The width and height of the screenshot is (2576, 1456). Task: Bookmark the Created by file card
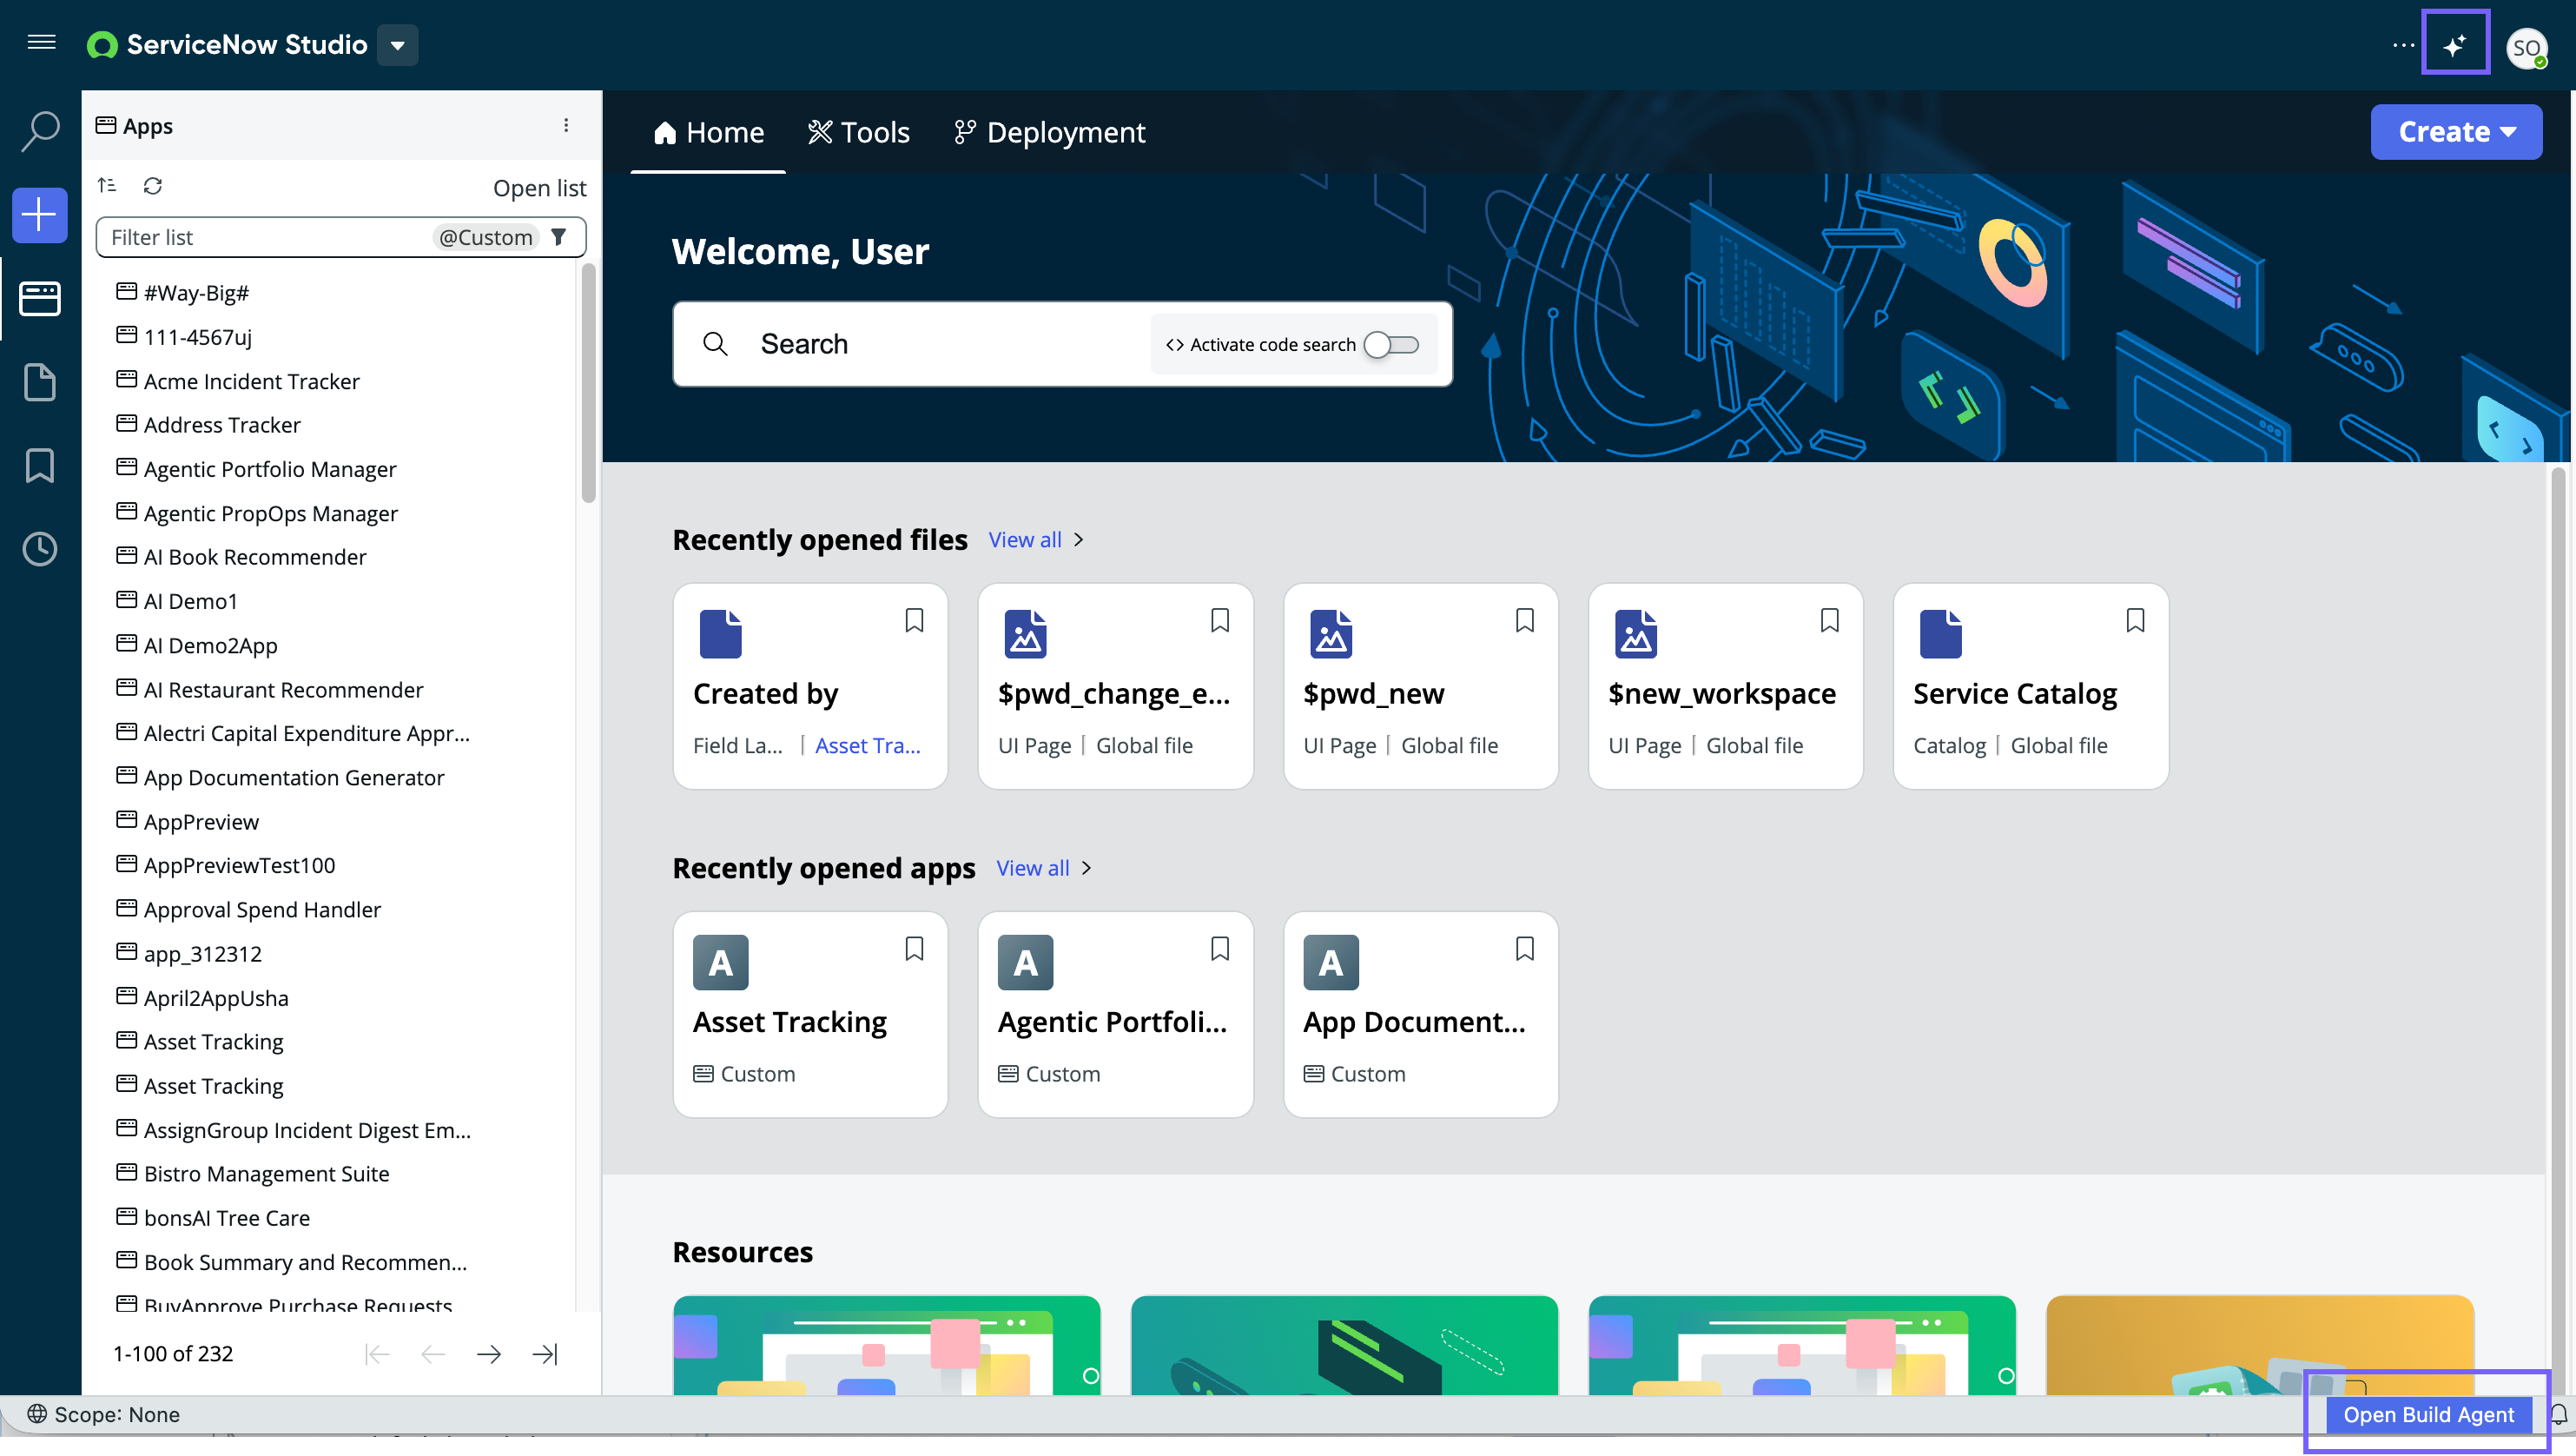pos(914,620)
